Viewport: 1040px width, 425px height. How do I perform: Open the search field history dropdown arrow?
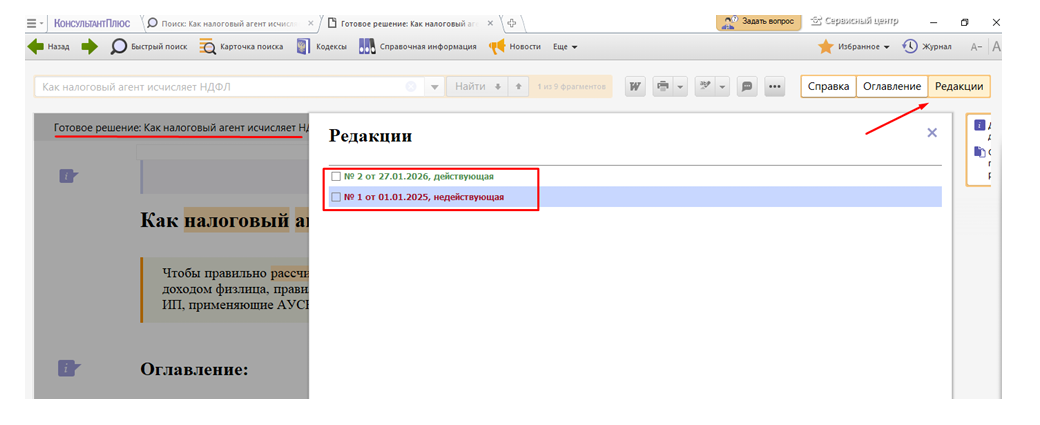click(435, 87)
